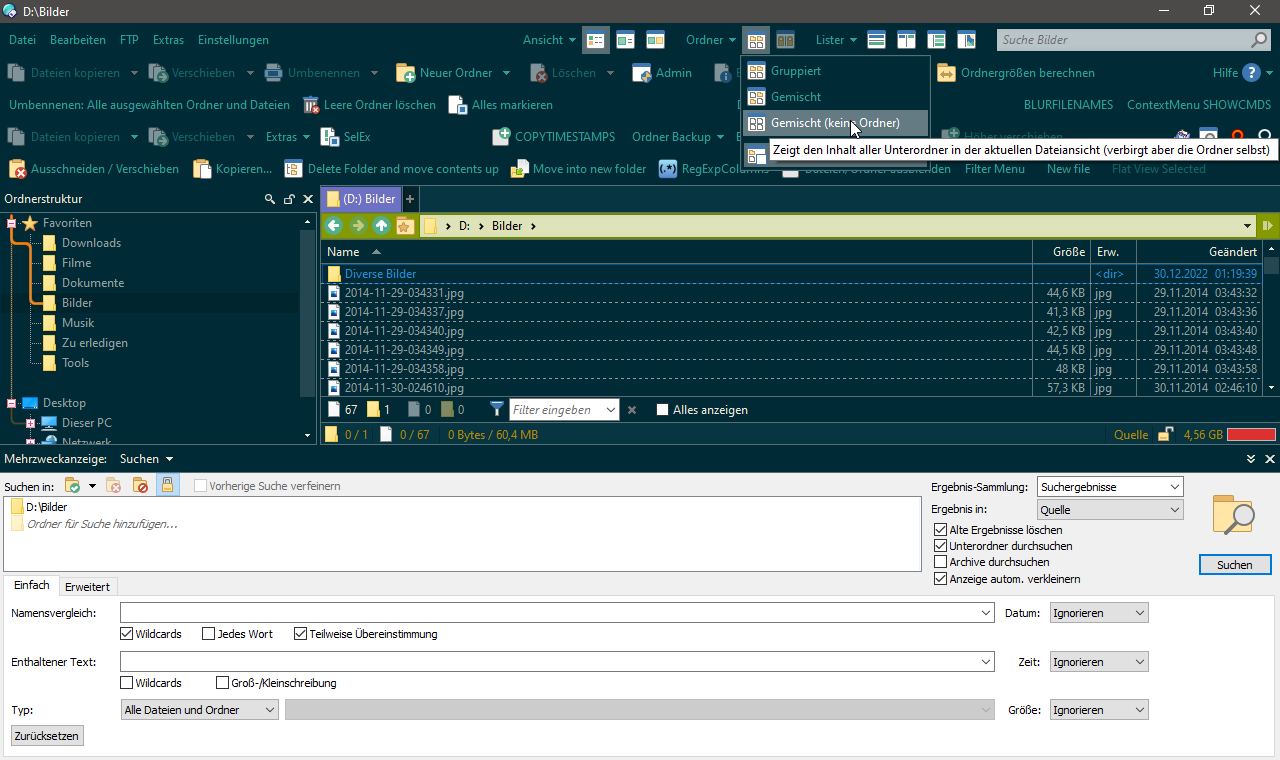Screen dimensions: 1280x760
Task: Open the Typ Alle Dateien und Ordner dropdown
Action: (200, 710)
